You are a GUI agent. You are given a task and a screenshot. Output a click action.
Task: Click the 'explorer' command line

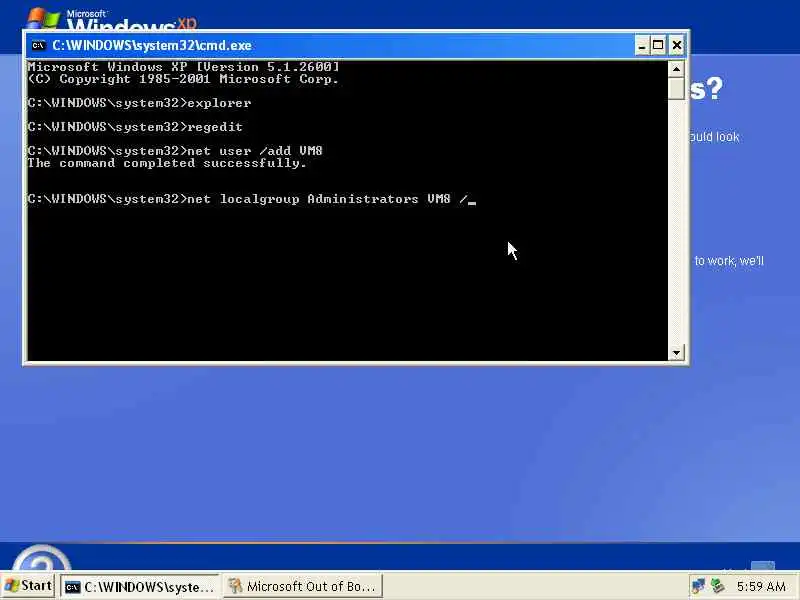(x=139, y=103)
